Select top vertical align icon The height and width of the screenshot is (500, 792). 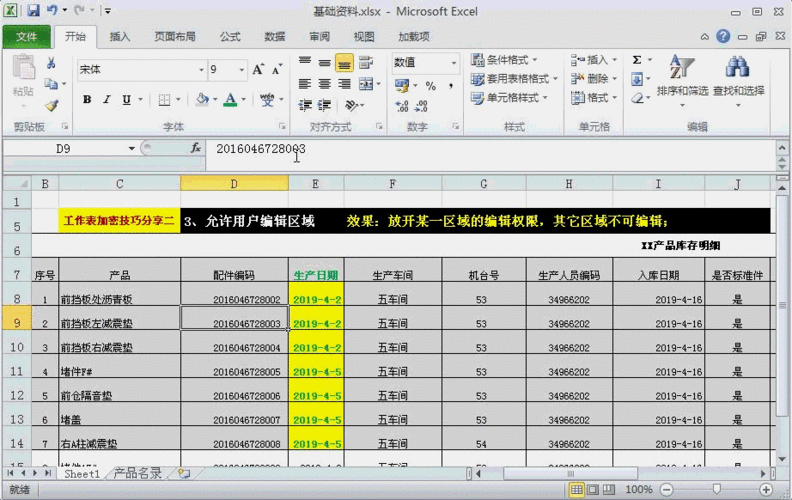(305, 62)
